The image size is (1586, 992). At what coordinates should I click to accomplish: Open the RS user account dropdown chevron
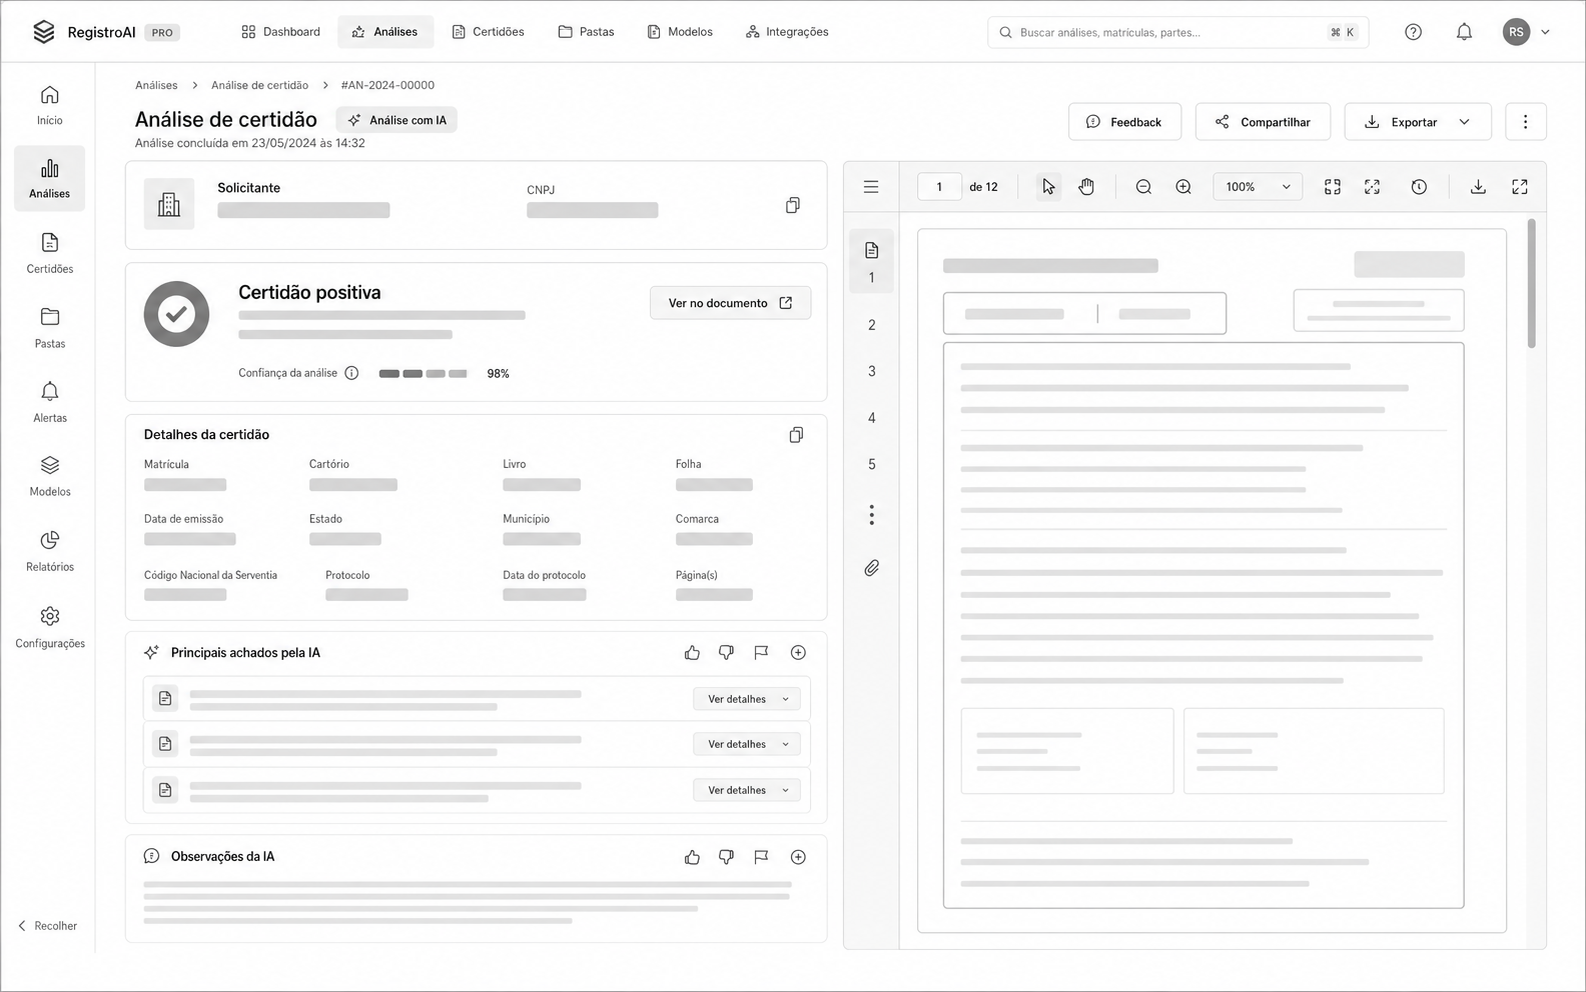coord(1545,32)
